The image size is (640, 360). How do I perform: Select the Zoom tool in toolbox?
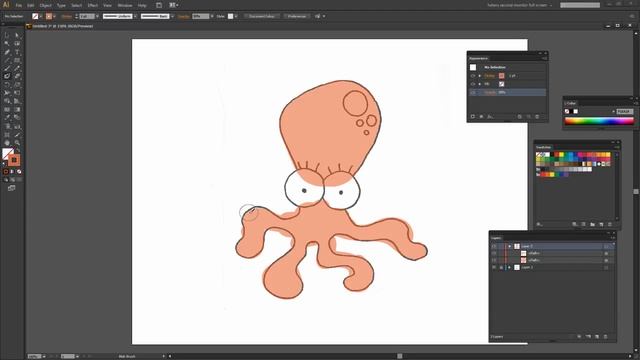click(x=17, y=143)
